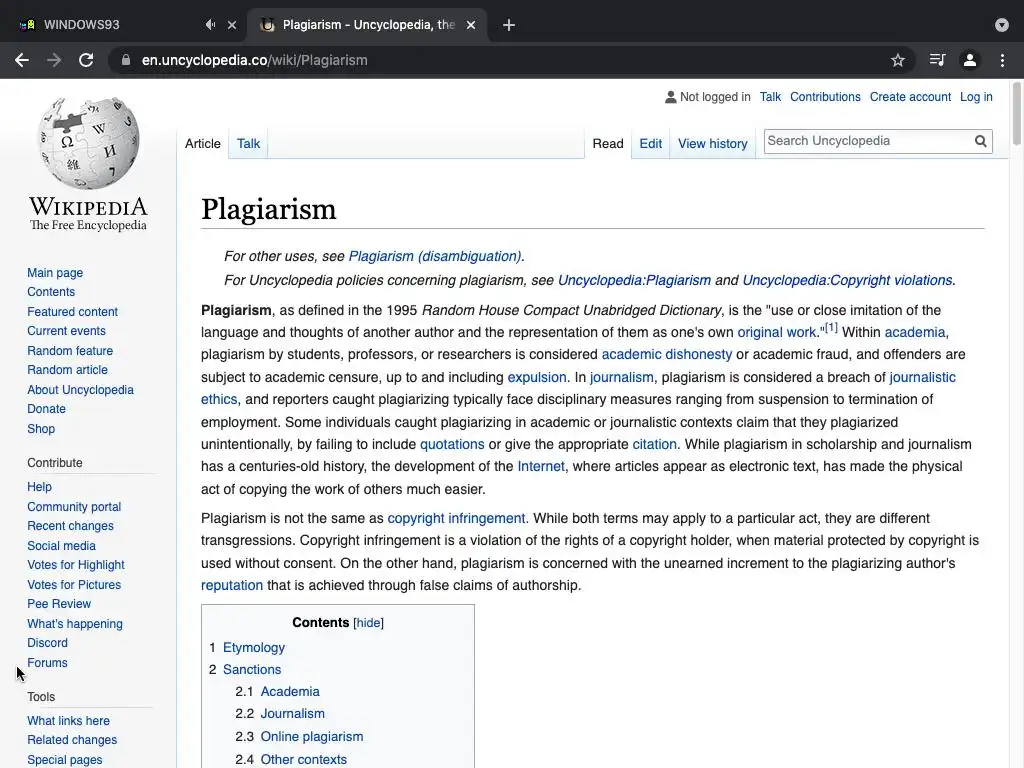Reload the page with the refresh icon
Image resolution: width=1024 pixels, height=768 pixels.
[x=86, y=60]
